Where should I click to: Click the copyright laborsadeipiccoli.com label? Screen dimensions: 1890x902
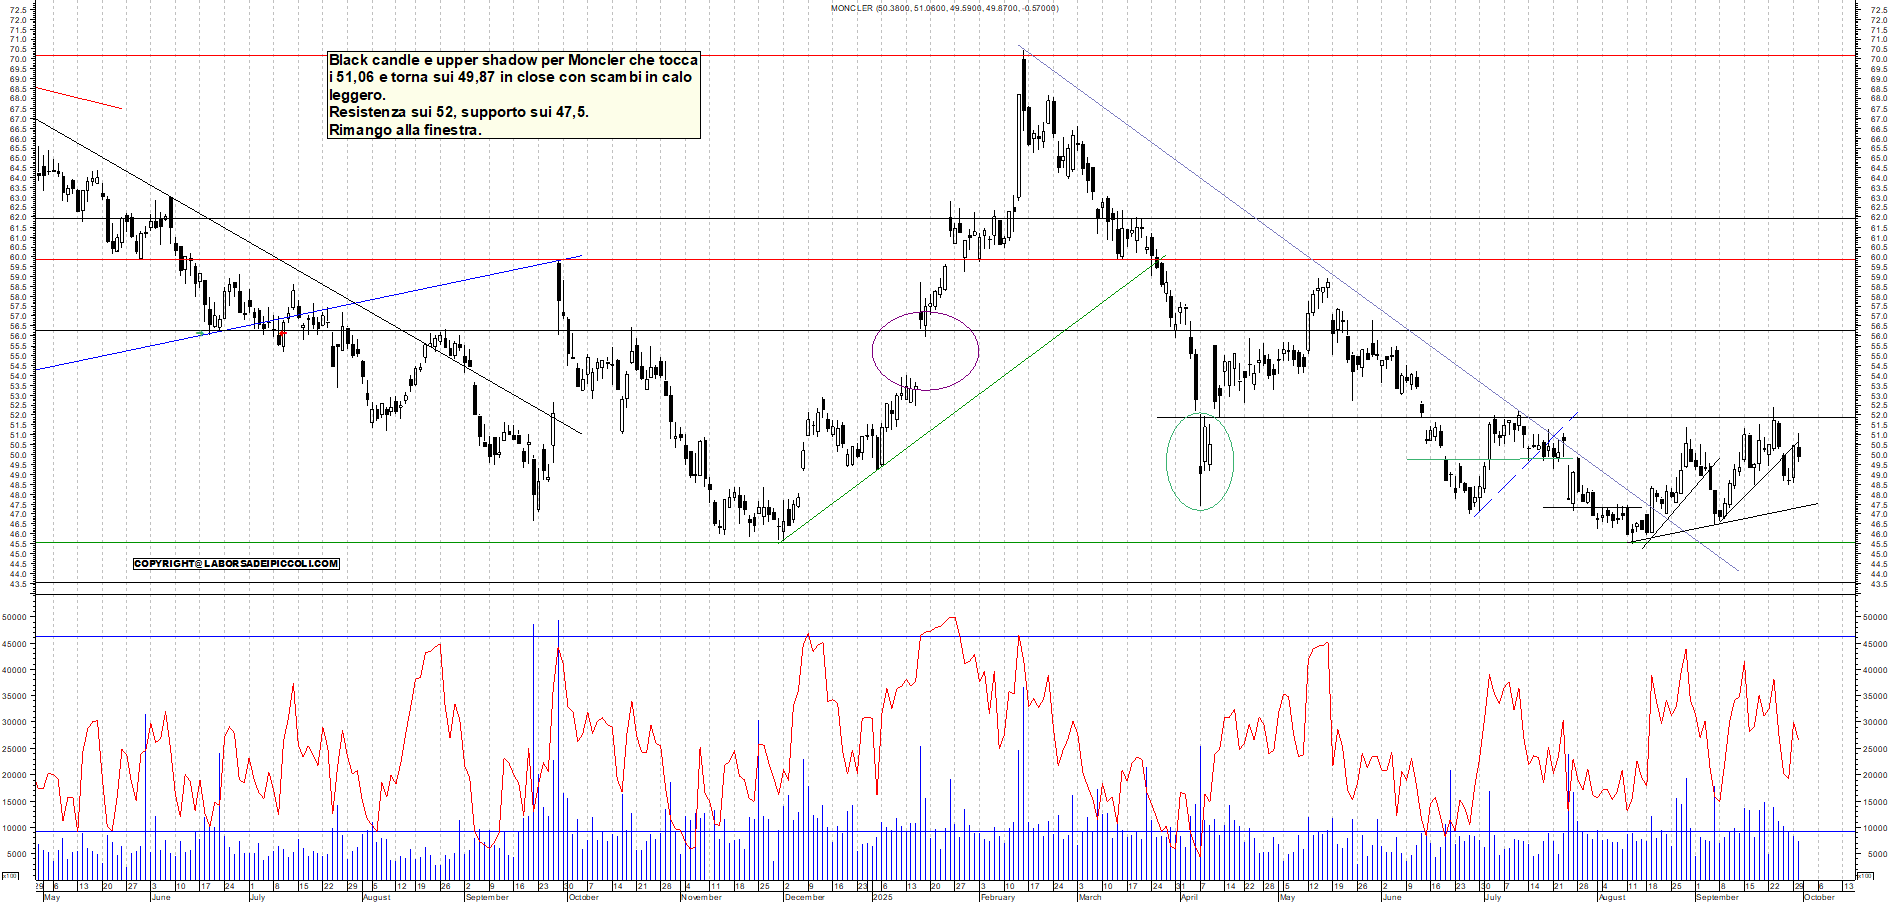tap(236, 564)
